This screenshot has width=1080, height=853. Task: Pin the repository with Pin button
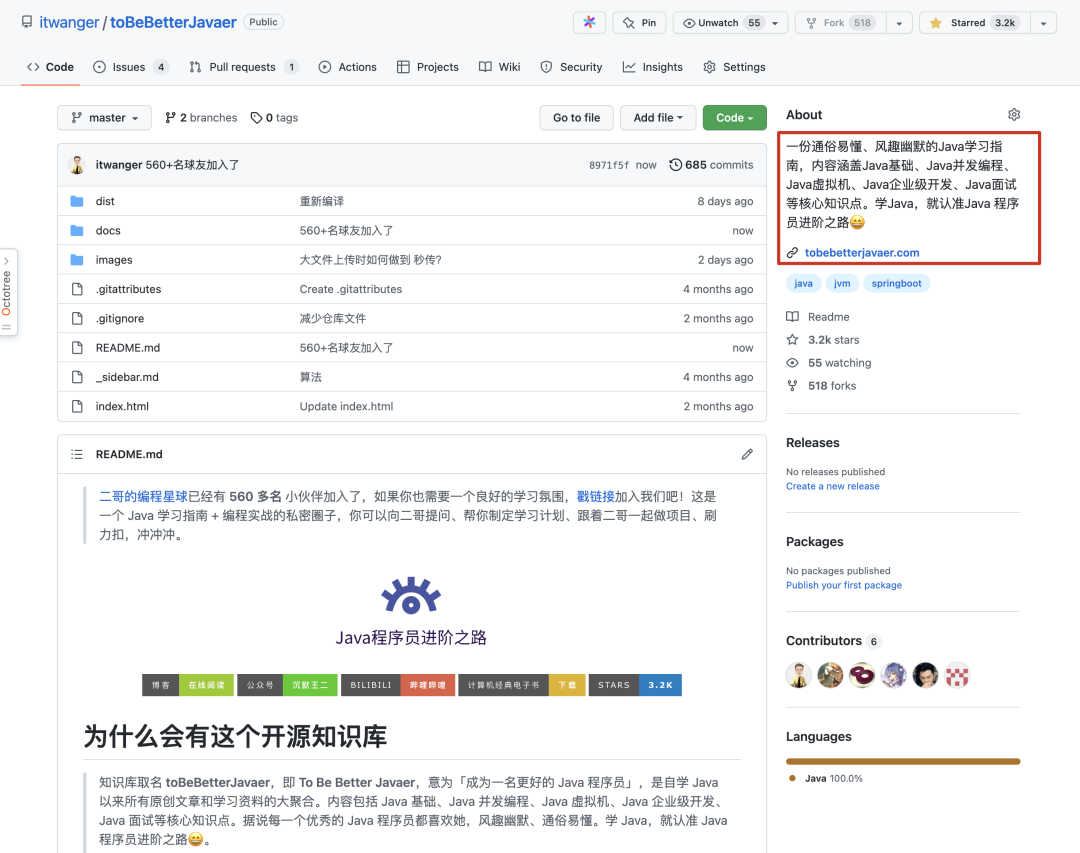(x=639, y=23)
